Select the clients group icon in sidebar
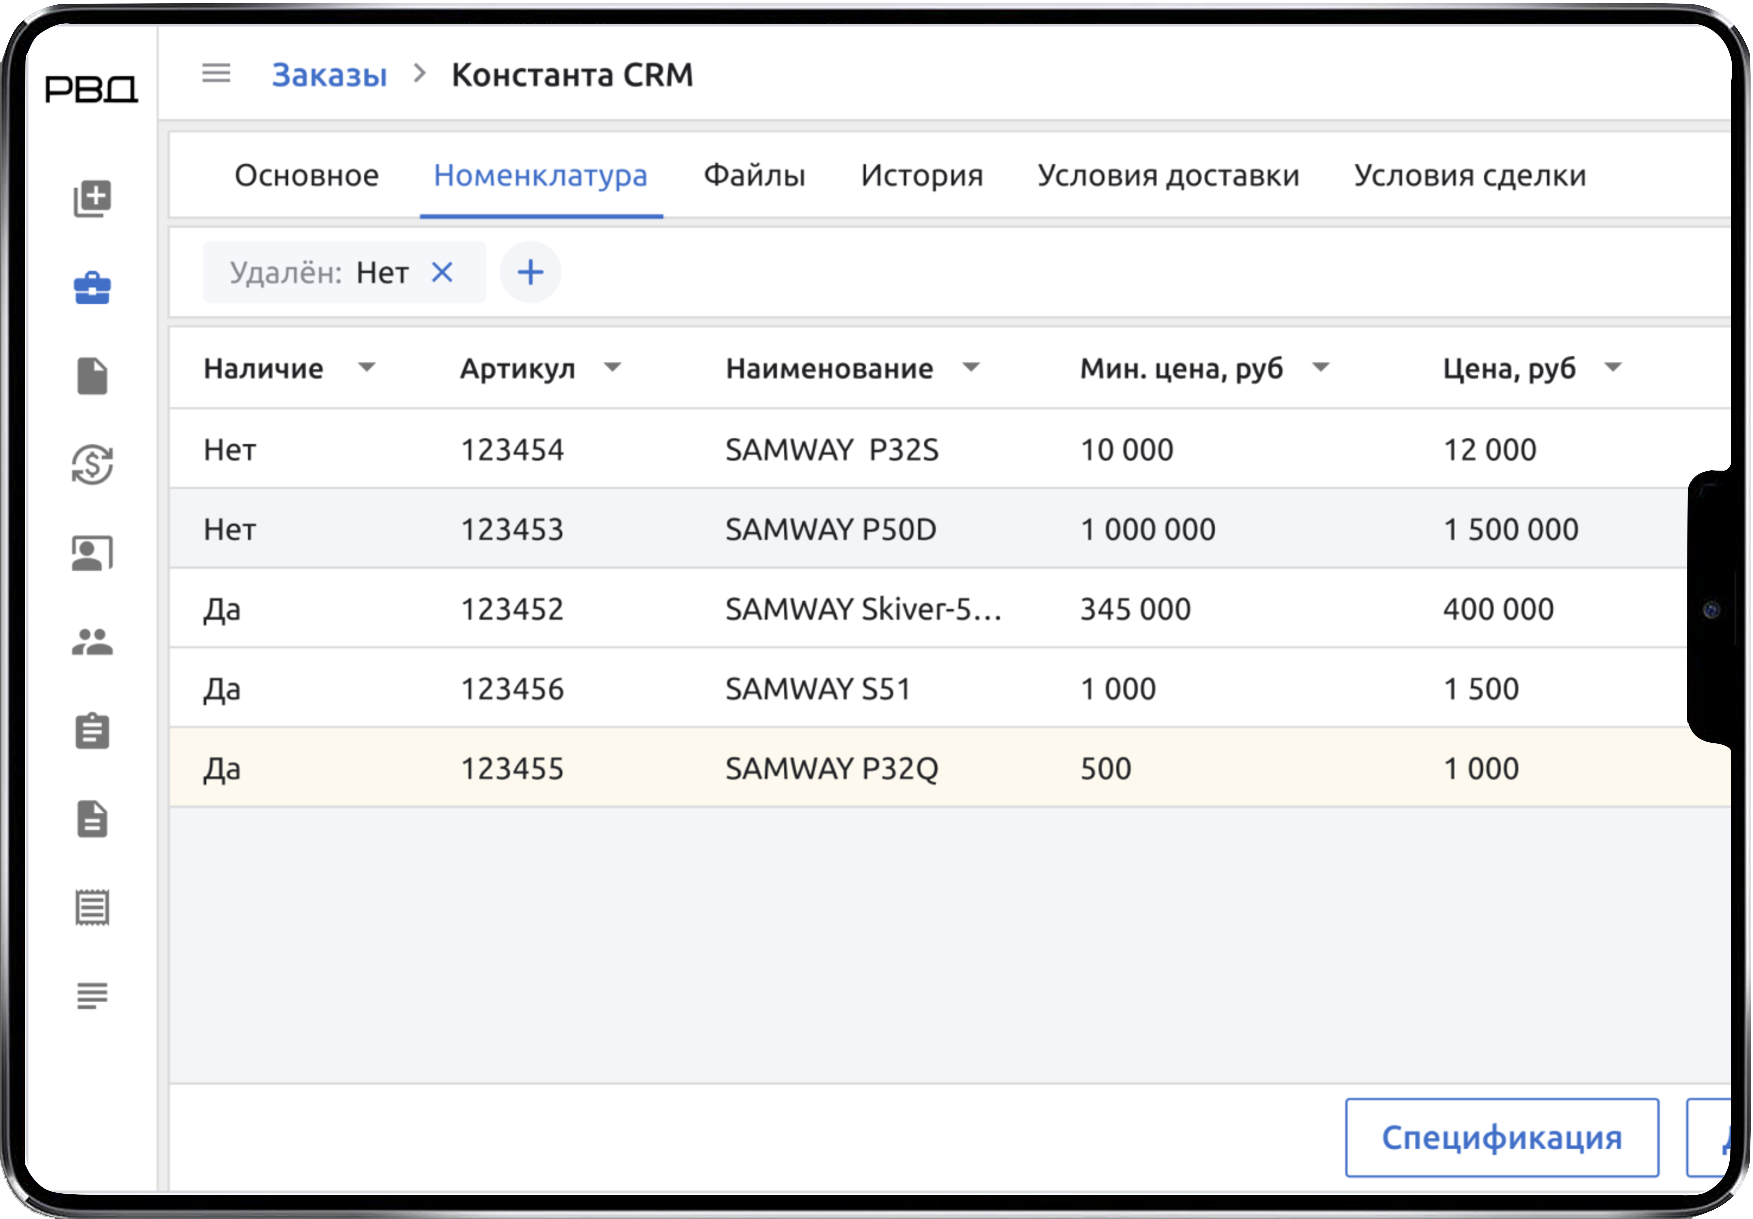1753x1219 pixels. pyautogui.click(x=92, y=641)
